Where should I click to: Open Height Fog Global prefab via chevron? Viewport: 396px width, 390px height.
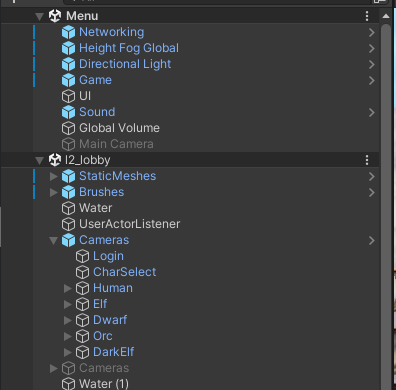click(372, 48)
